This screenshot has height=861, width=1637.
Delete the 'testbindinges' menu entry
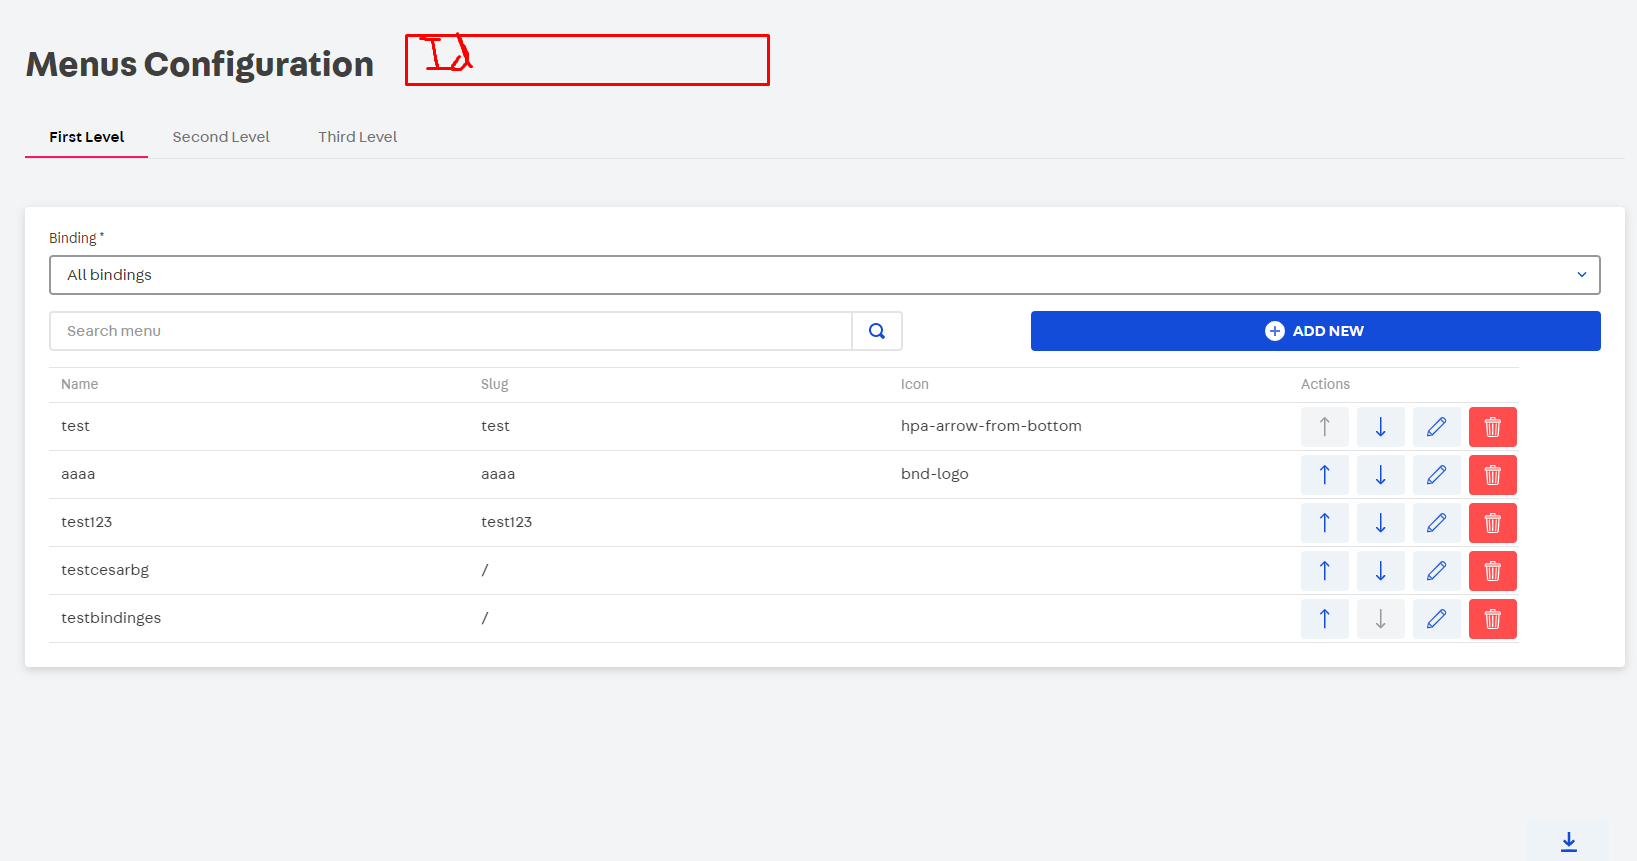tap(1493, 619)
